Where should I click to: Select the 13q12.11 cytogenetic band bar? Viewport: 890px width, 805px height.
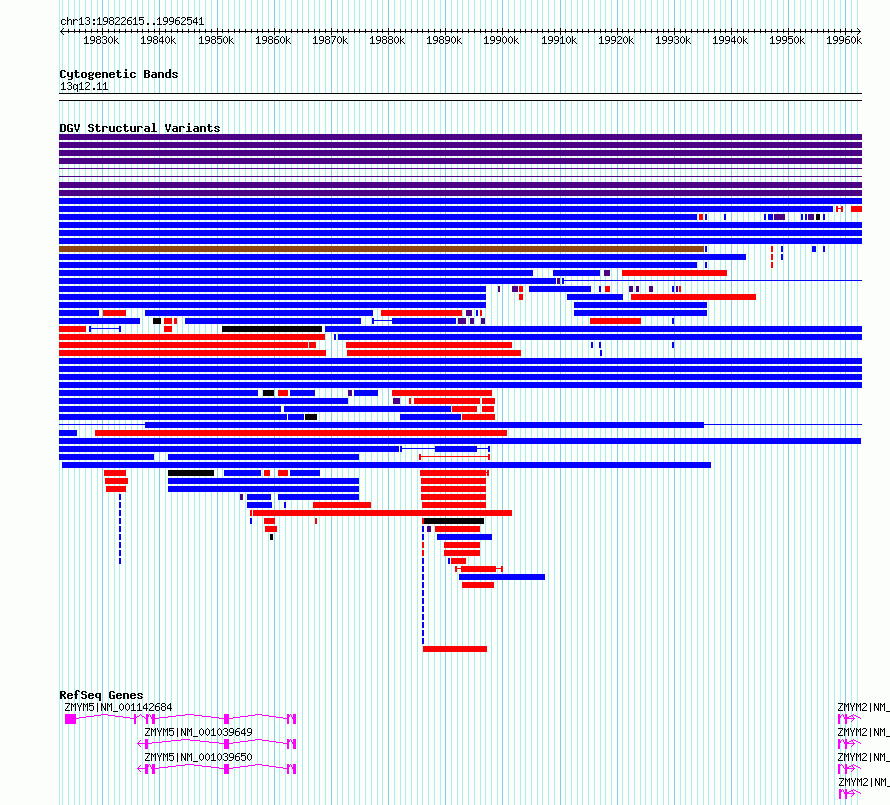click(x=460, y=97)
